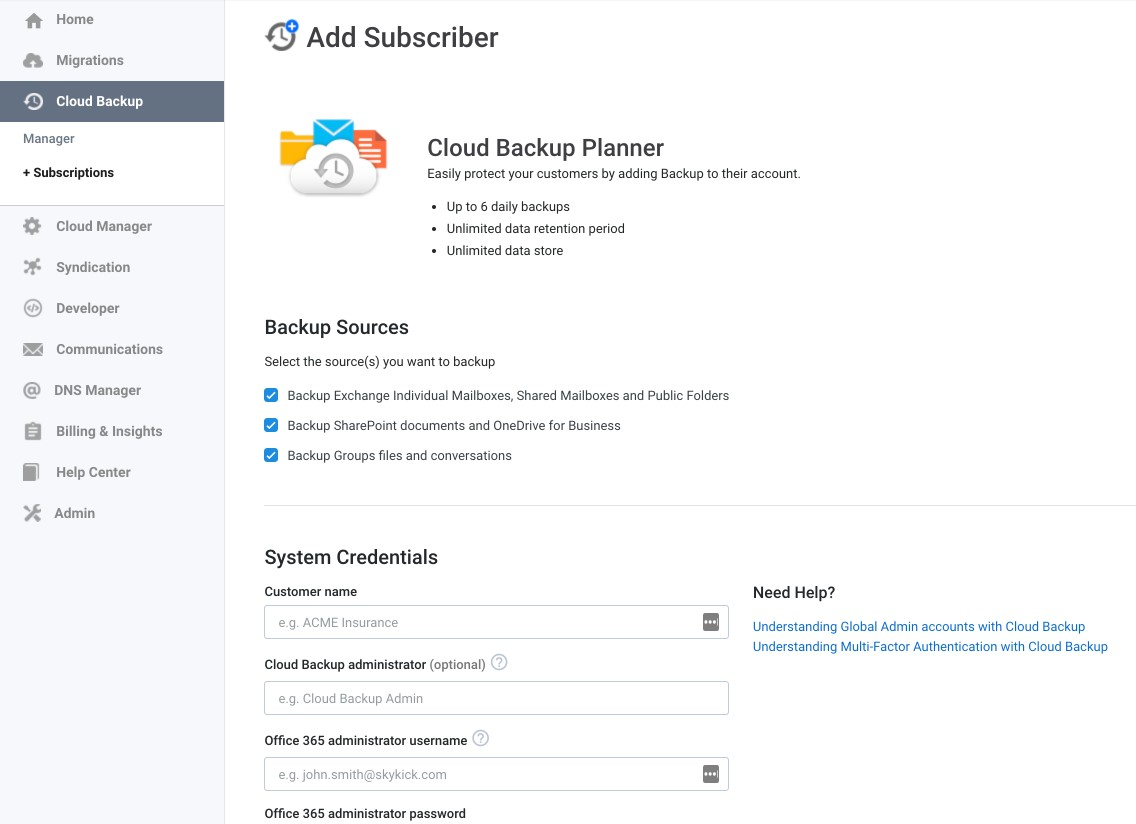Focus the Office 365 administrator username field
This screenshot has width=1136, height=824.
(496, 774)
